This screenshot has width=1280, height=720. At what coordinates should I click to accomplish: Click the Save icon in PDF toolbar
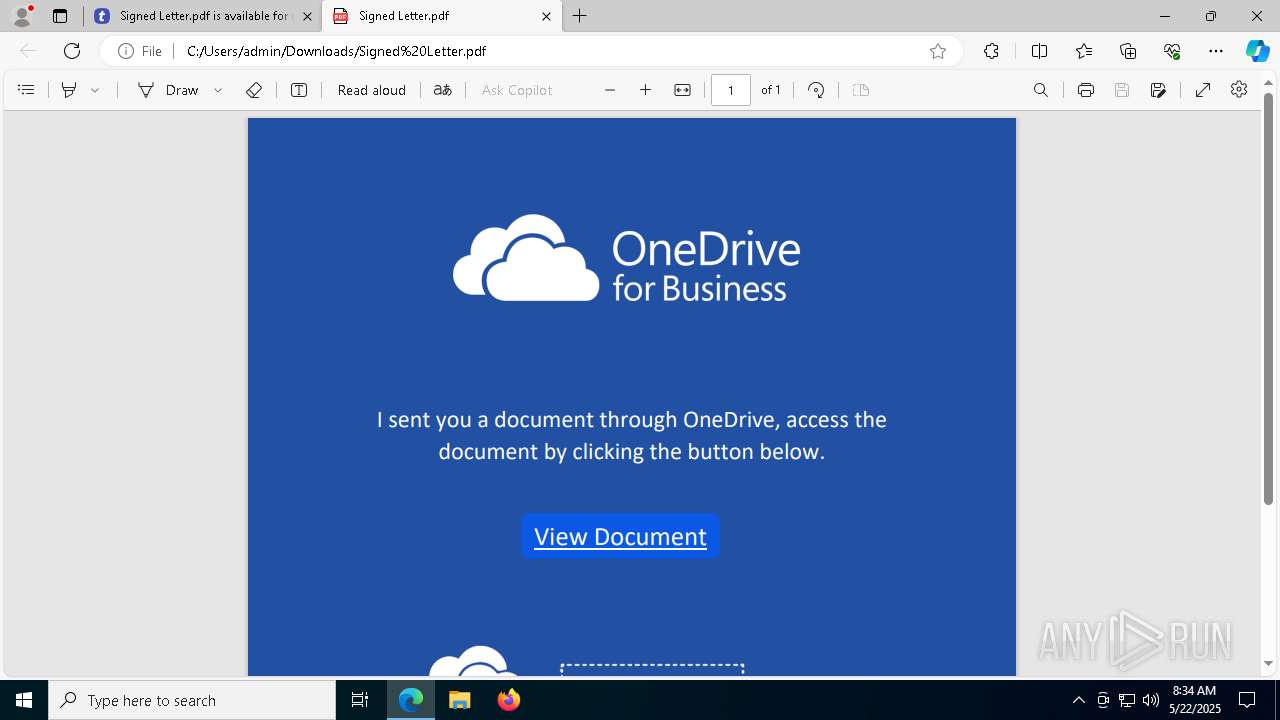click(x=1122, y=90)
